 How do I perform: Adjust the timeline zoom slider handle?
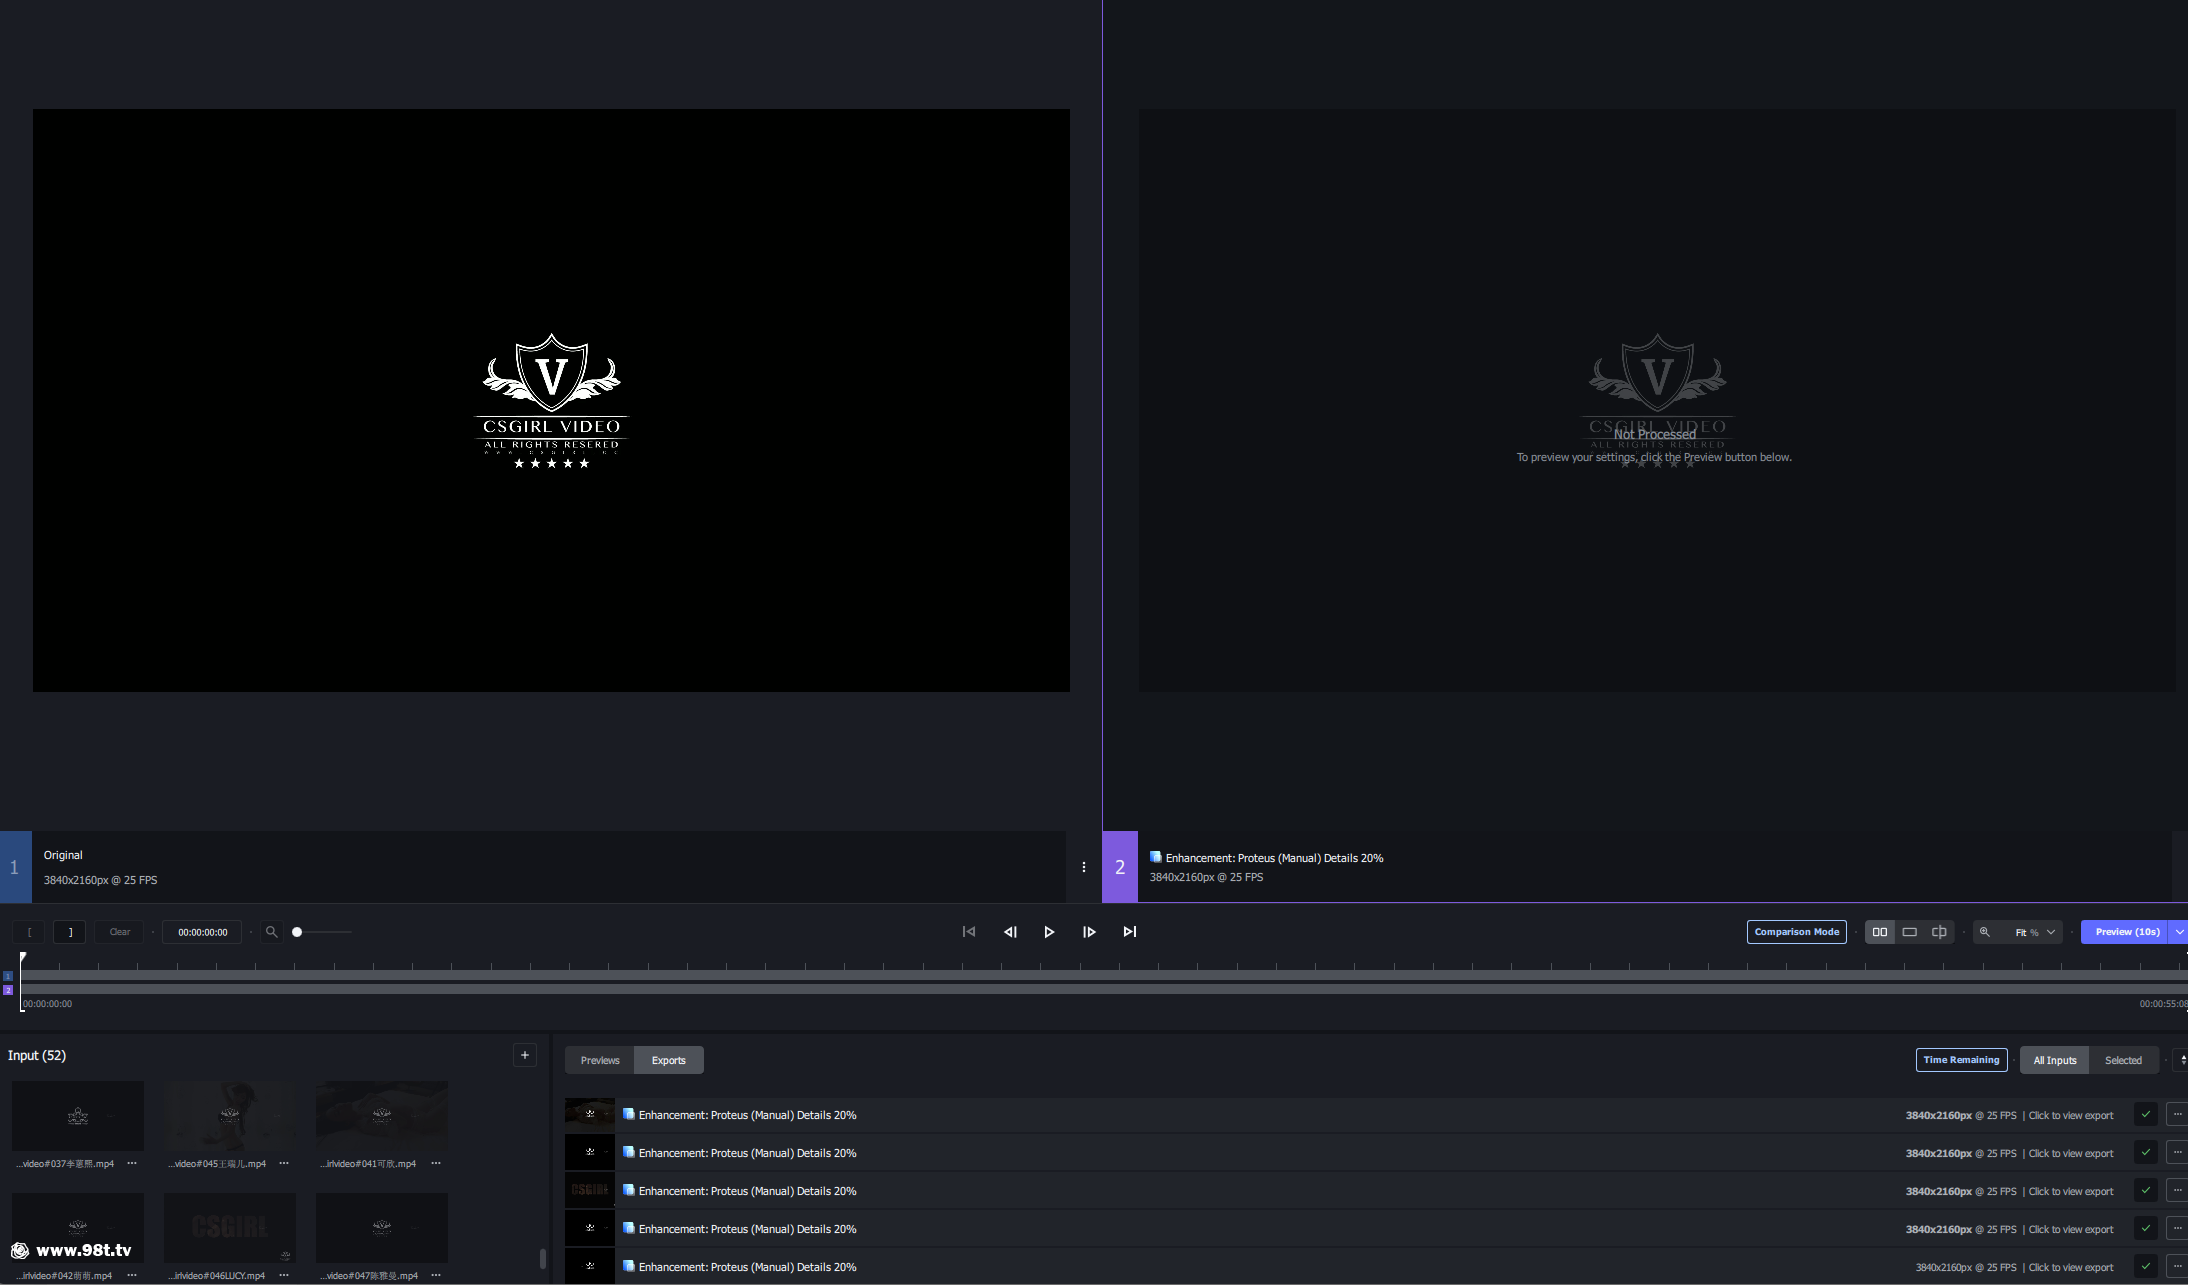point(297,932)
